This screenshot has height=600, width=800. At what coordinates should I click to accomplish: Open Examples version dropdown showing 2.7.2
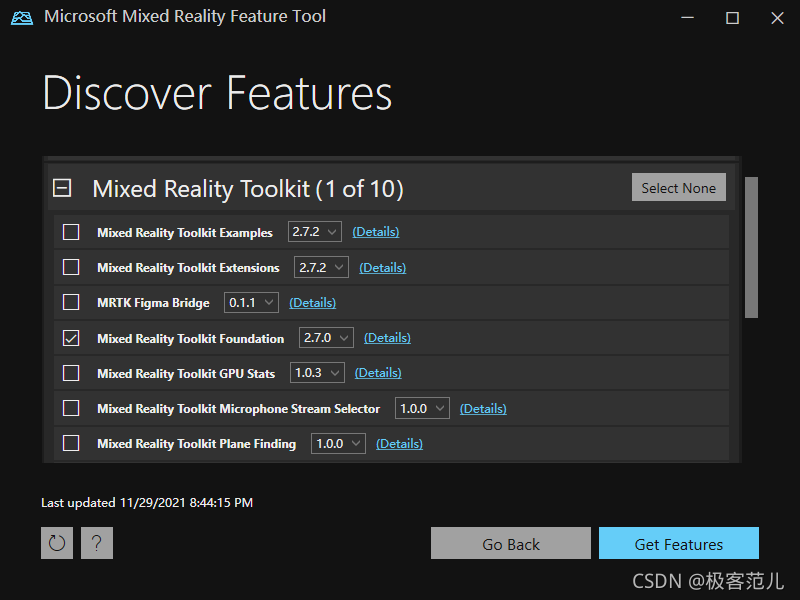[315, 232]
